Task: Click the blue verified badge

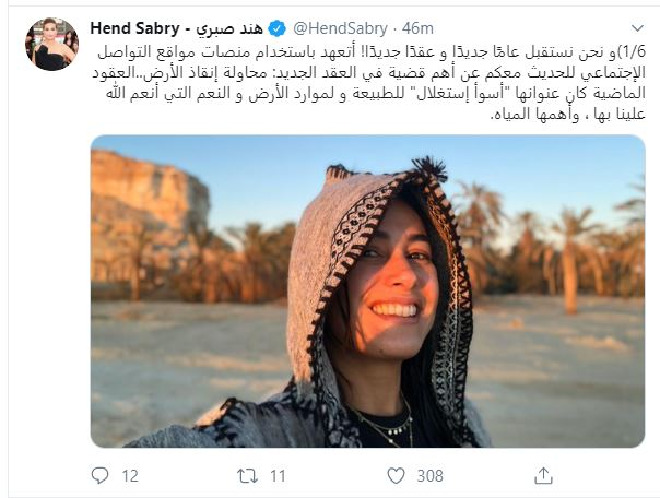Action: click(277, 29)
